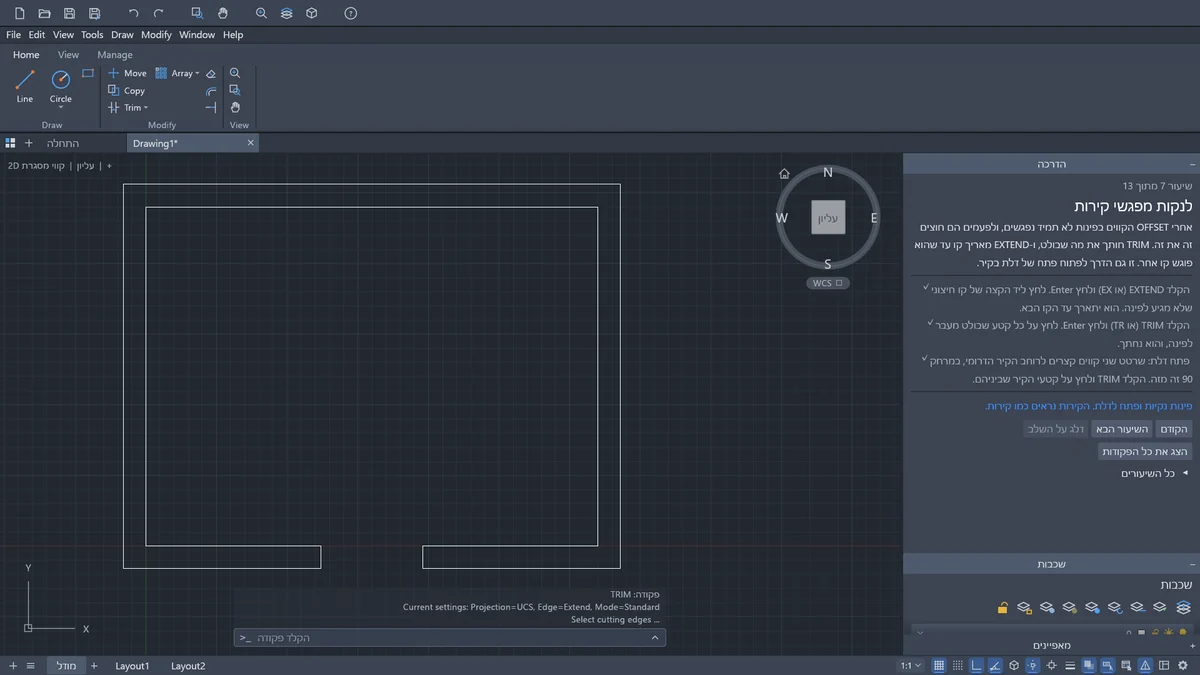1200x675 pixels.
Task: Click the yellow unlocked padlock layer icon
Action: point(1002,607)
